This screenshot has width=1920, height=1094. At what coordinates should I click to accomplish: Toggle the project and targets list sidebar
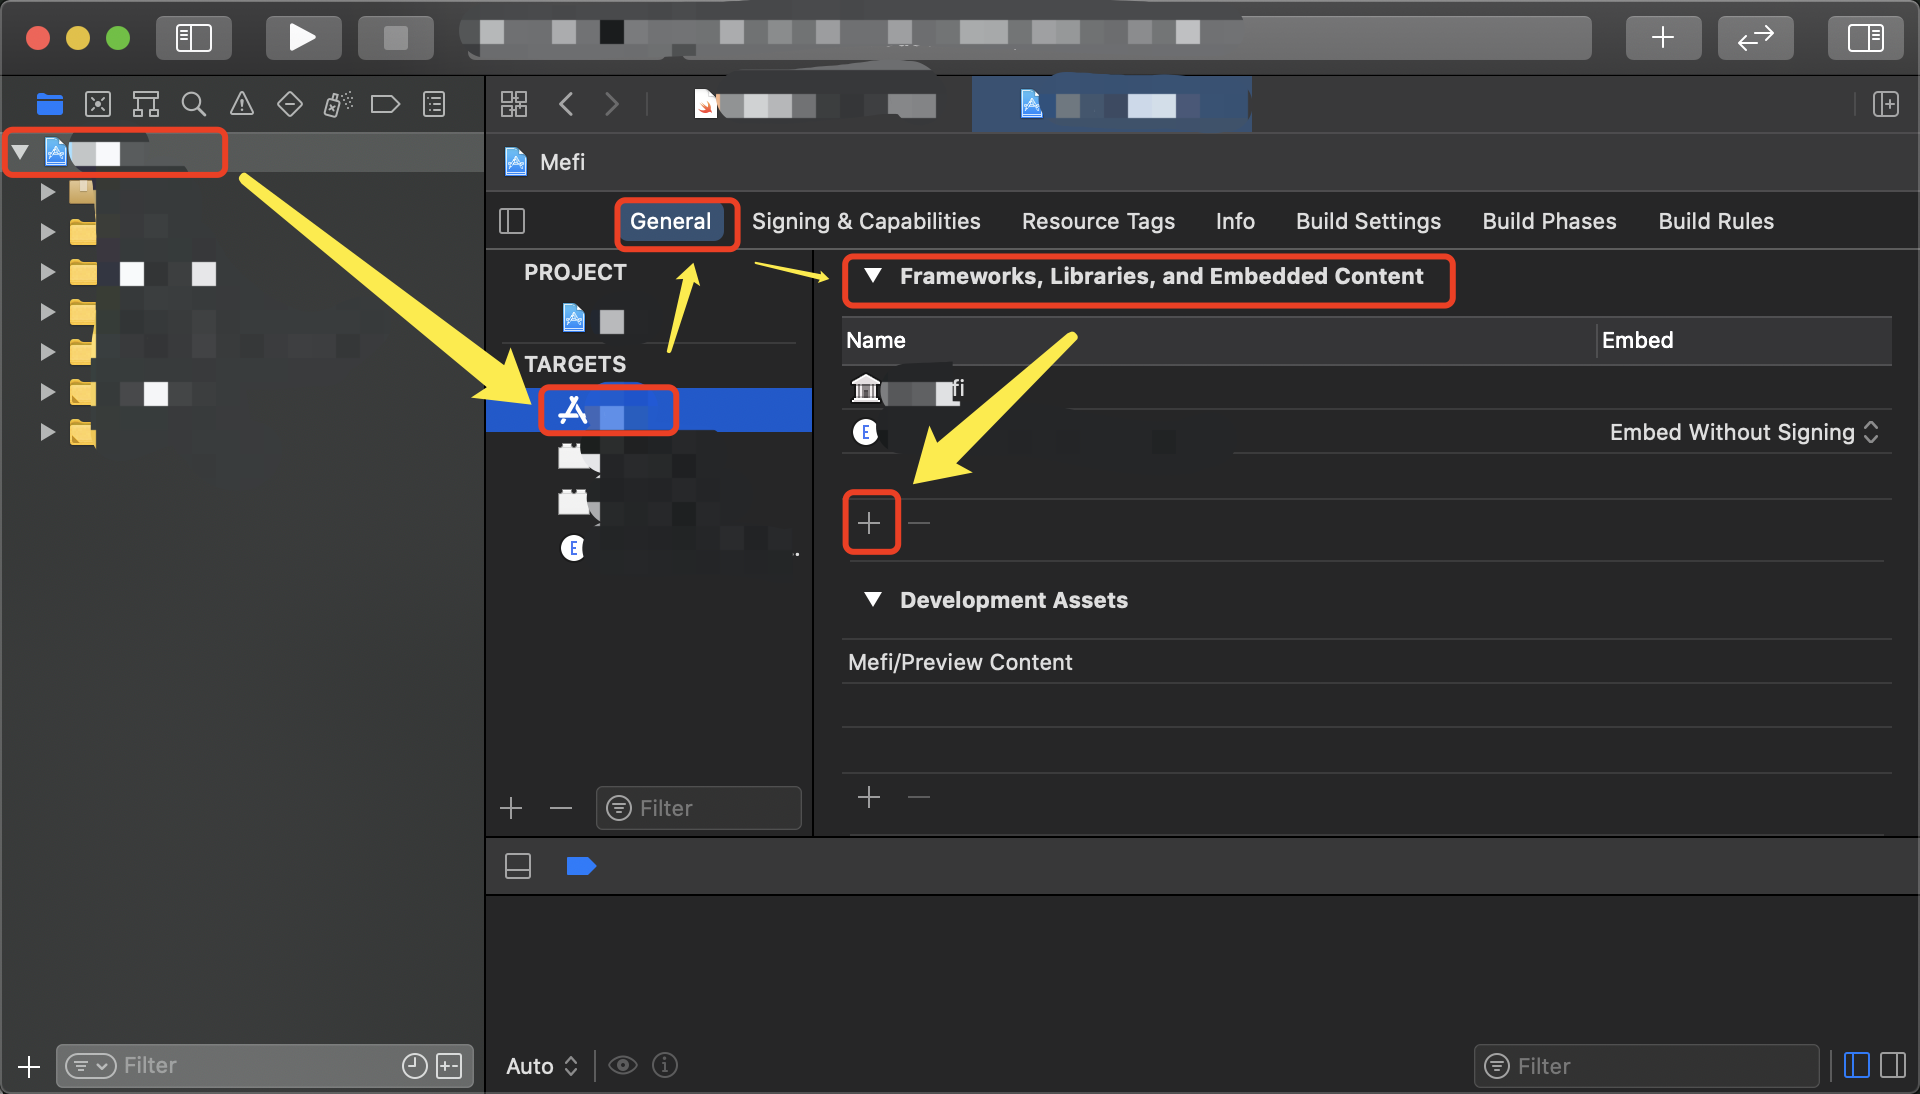512,221
